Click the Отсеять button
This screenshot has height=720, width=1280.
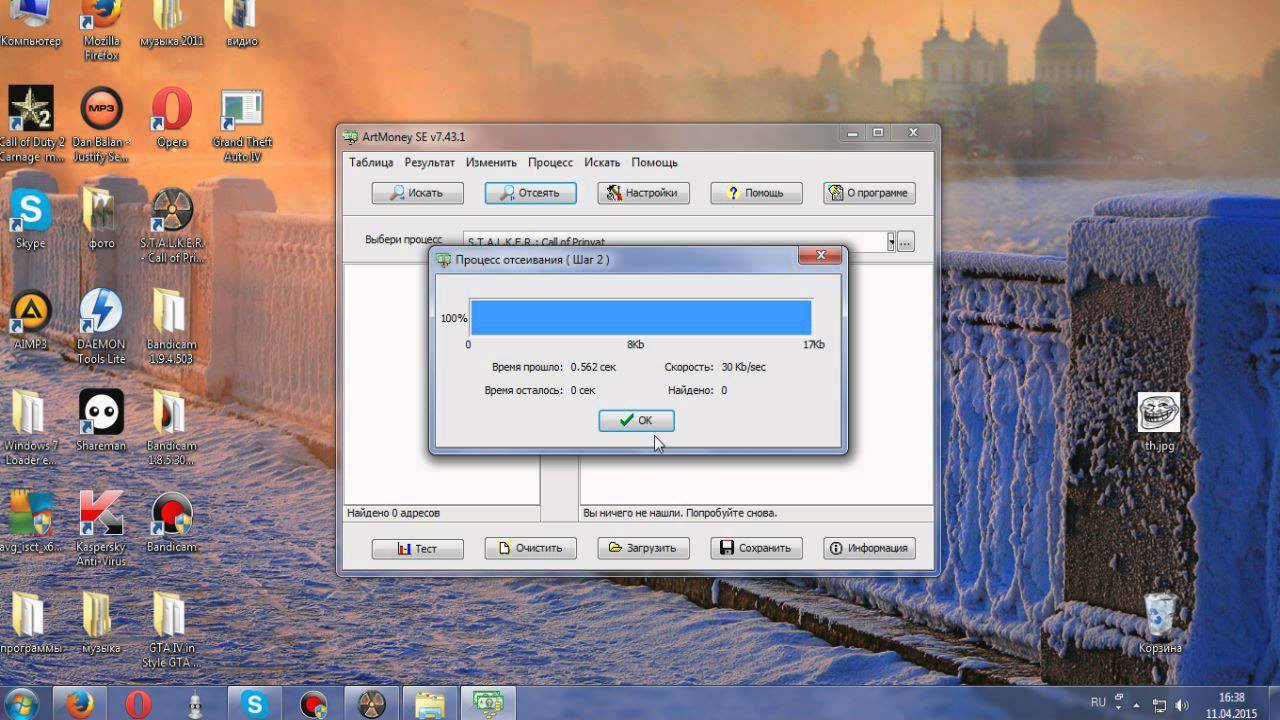(531, 193)
